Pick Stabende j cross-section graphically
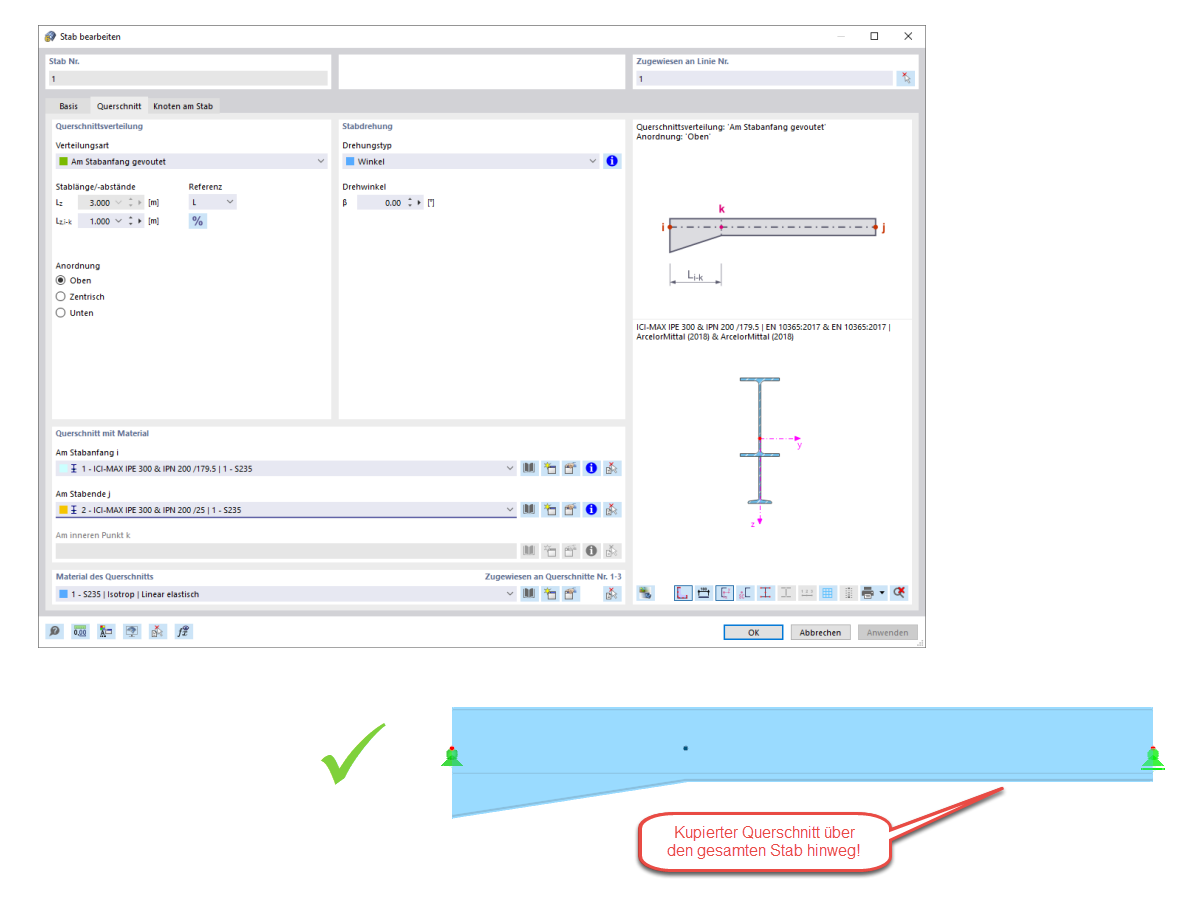The height and width of the screenshot is (900, 1200). click(x=612, y=509)
